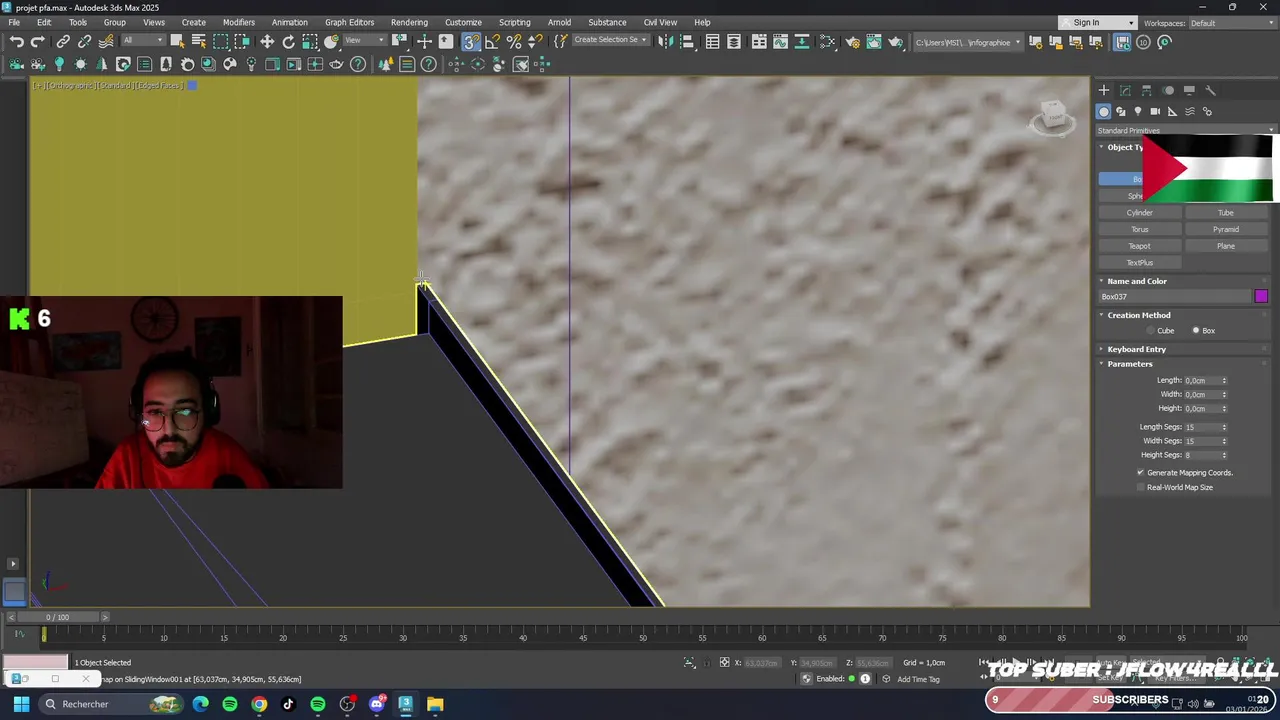
Task: Open the Rendered Frame Window icon
Action: [x=874, y=41]
